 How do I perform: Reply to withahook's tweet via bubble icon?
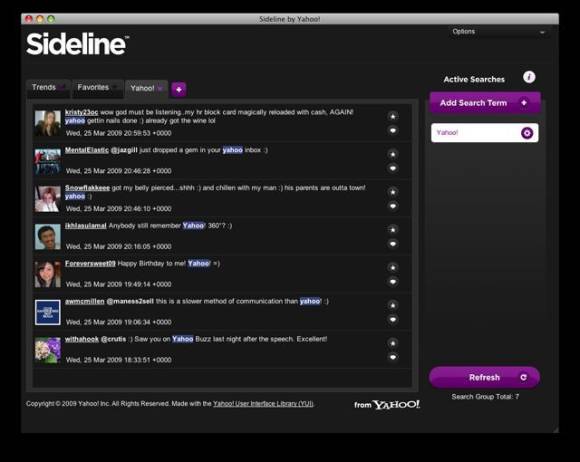pos(393,357)
